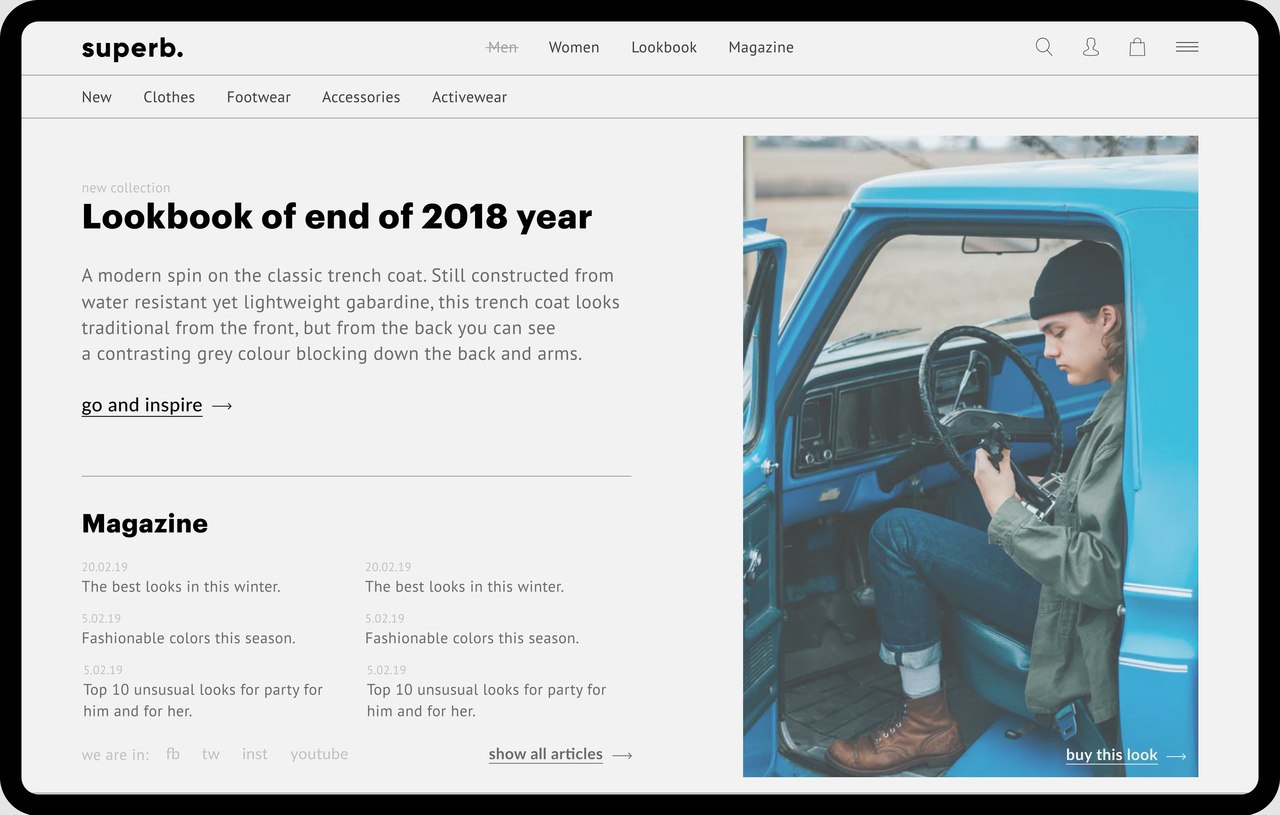Open the tw social link
Image resolution: width=1280 pixels, height=815 pixels.
[211, 754]
